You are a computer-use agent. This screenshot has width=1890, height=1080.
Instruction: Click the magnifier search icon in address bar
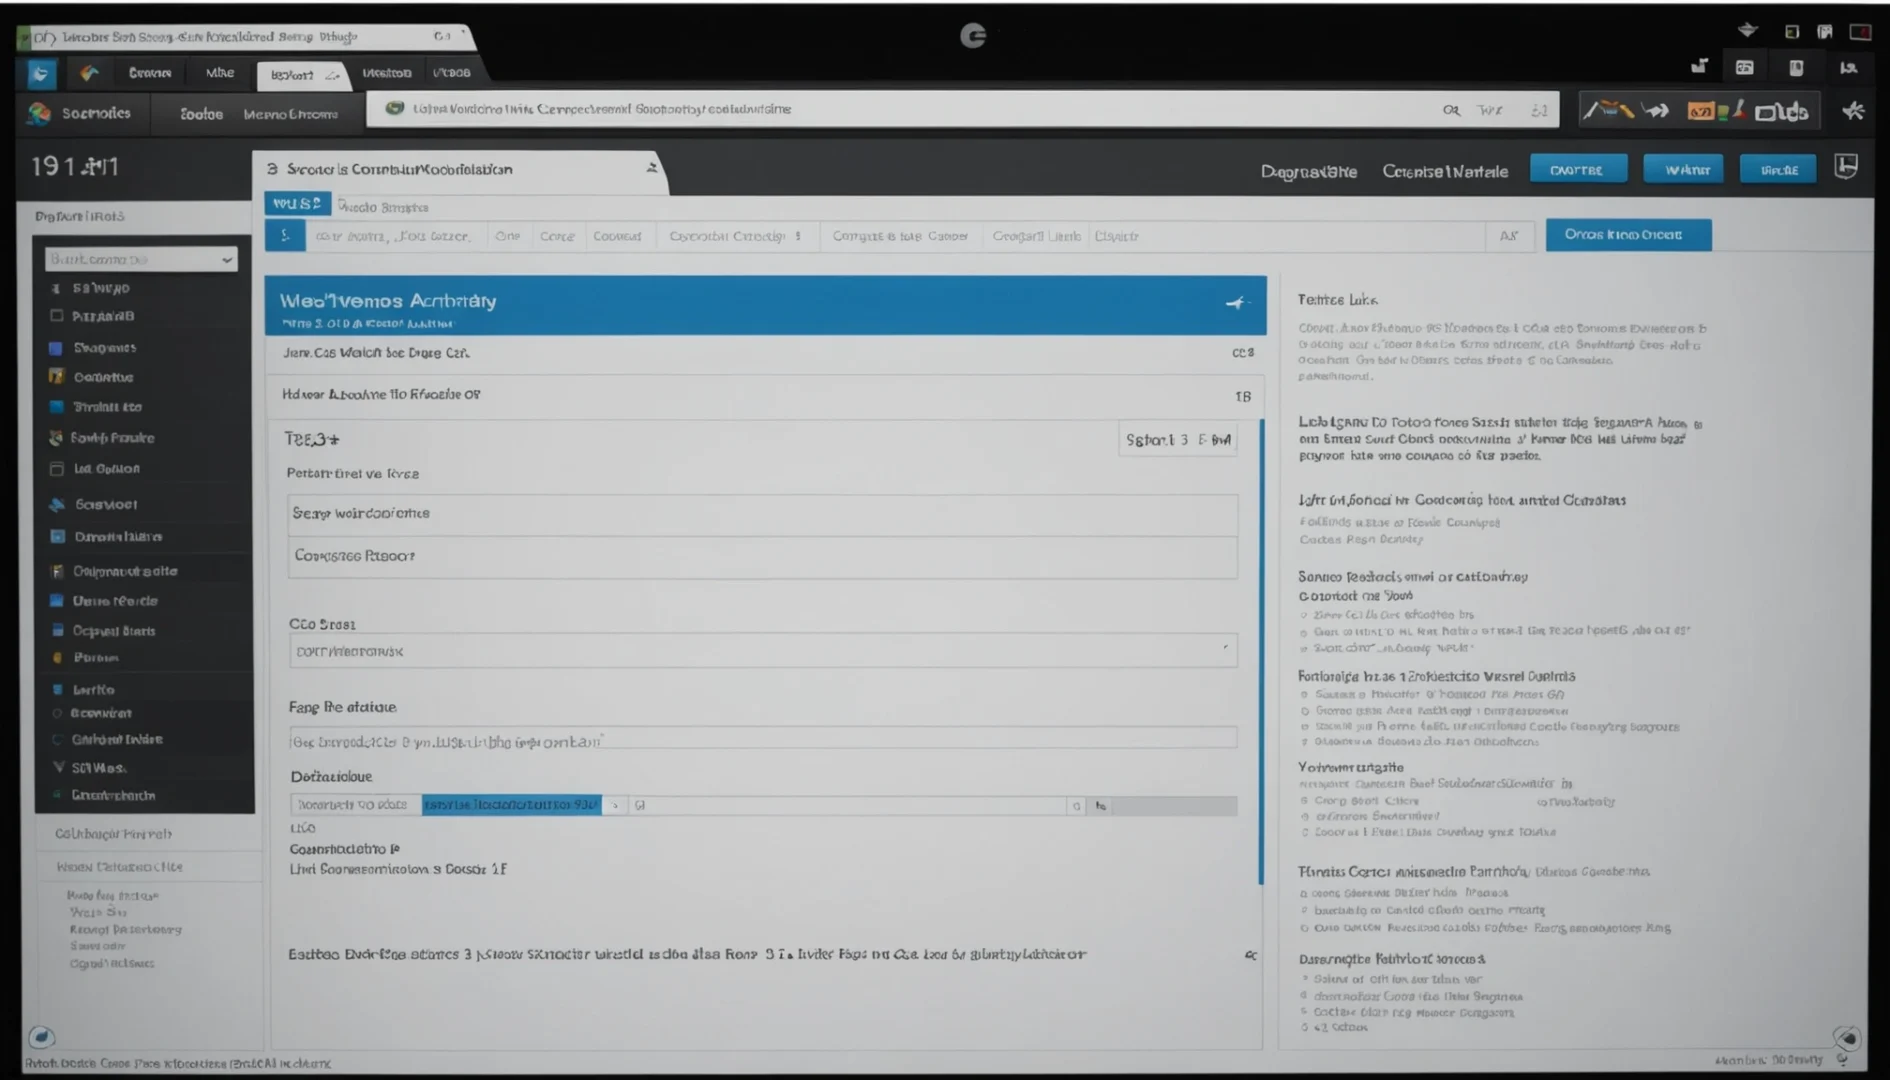(x=1451, y=110)
